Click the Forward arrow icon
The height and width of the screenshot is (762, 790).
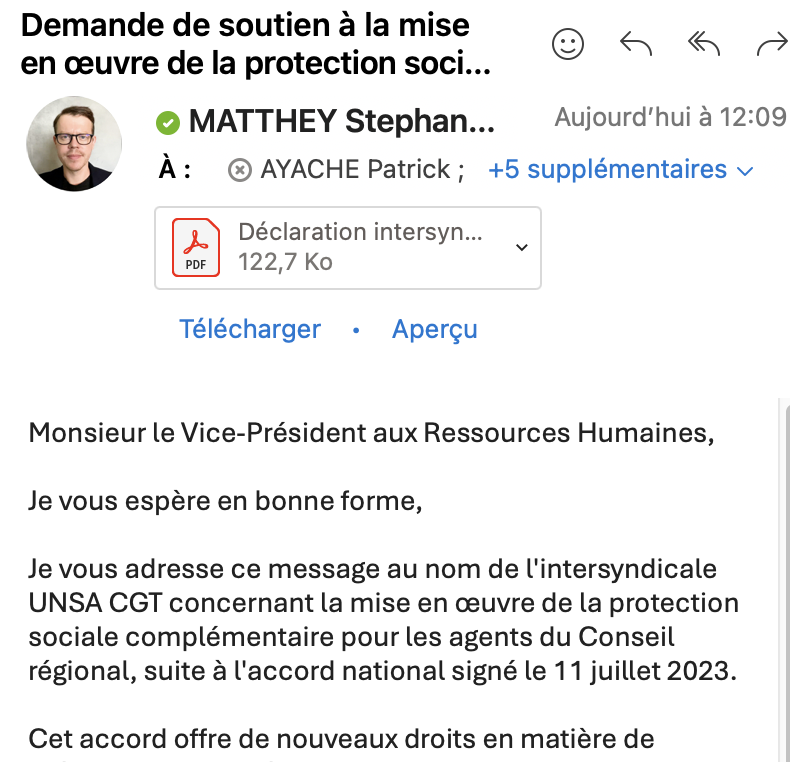(771, 43)
